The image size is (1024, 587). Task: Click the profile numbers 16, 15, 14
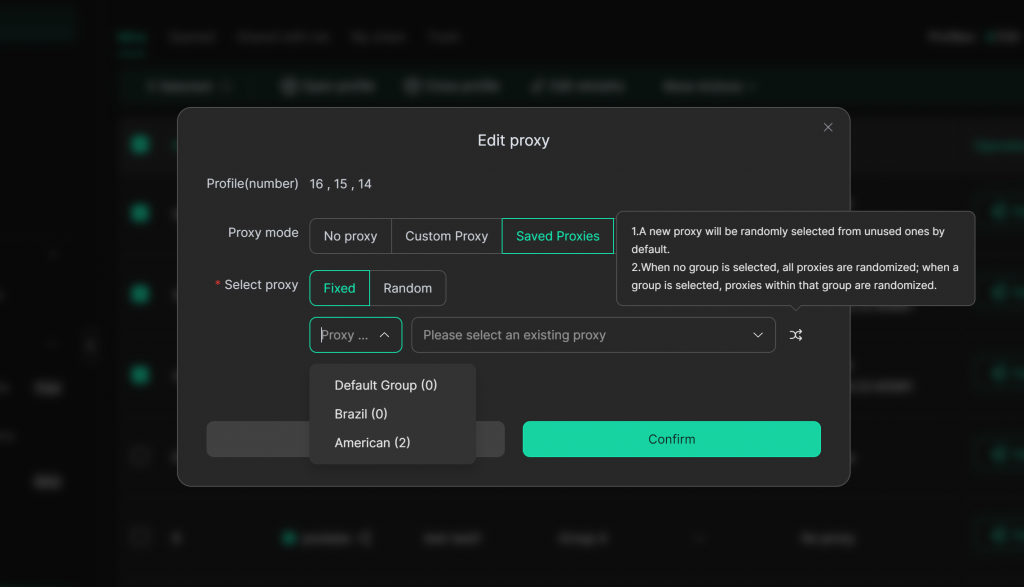(x=341, y=184)
